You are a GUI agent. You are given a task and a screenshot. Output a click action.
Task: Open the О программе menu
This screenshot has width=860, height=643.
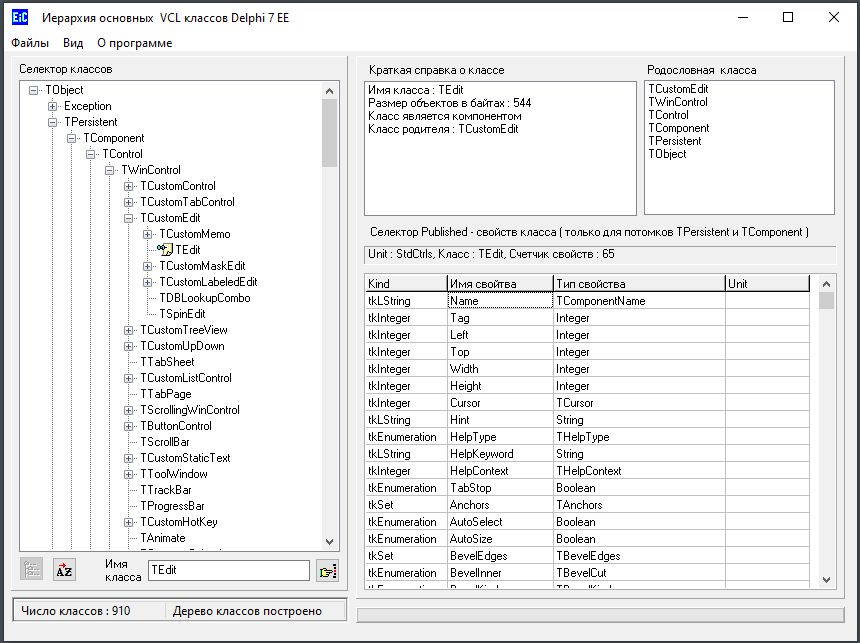(x=134, y=43)
